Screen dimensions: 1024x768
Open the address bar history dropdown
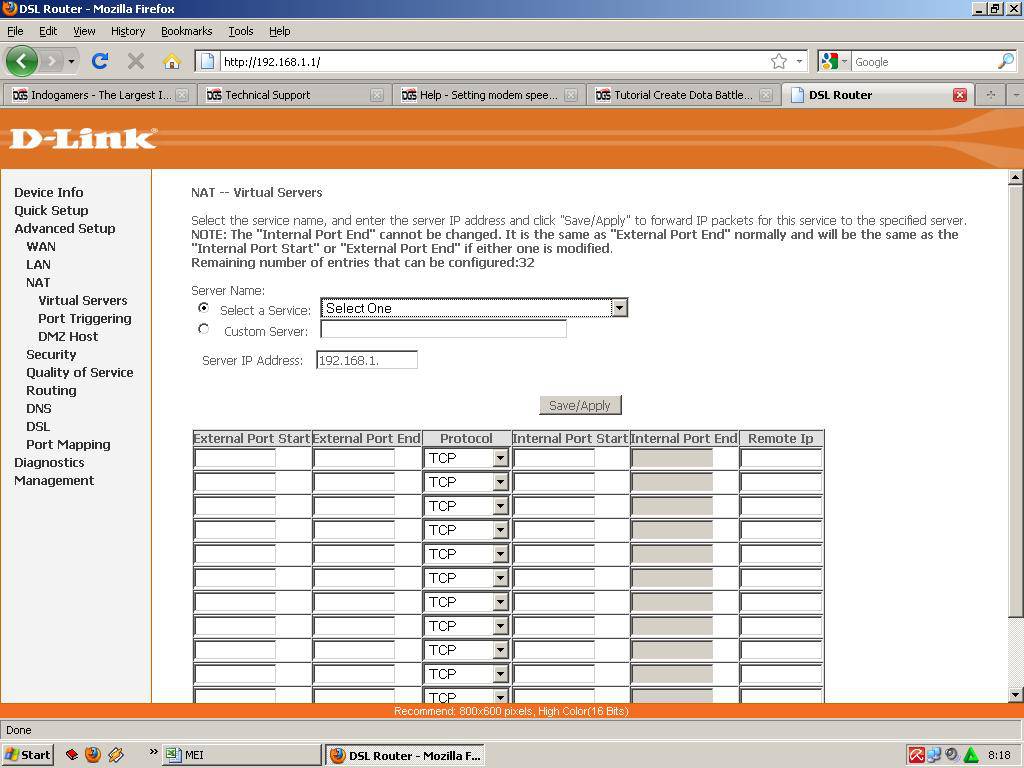pos(799,61)
